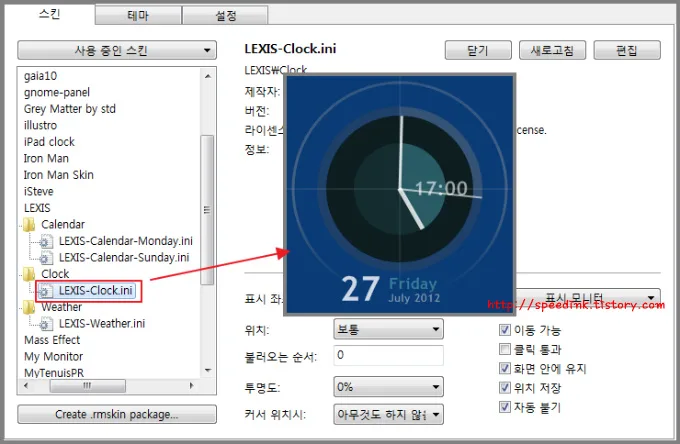Screen dimensions: 680x444
Task: Click the horizontal scrollbar left arrow
Action: click(26, 385)
